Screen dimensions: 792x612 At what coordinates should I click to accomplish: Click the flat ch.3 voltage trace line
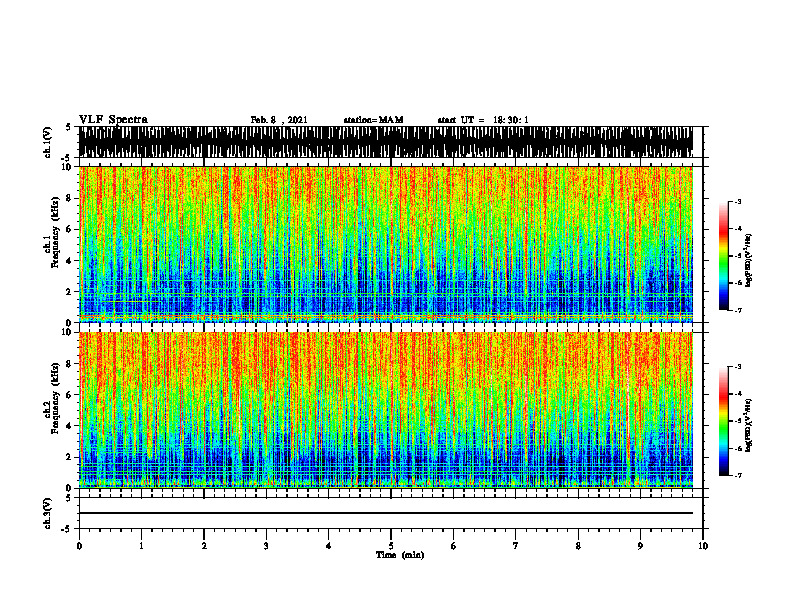coord(386,513)
